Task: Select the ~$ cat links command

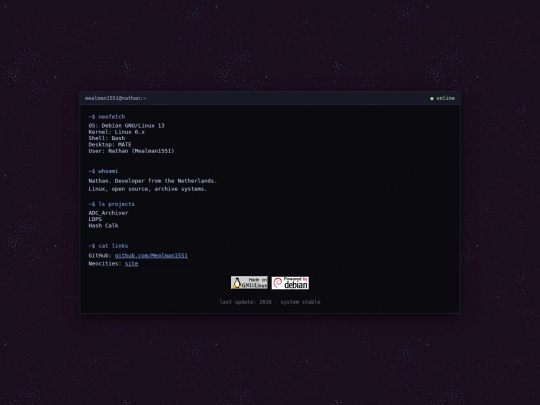Action: [108, 246]
